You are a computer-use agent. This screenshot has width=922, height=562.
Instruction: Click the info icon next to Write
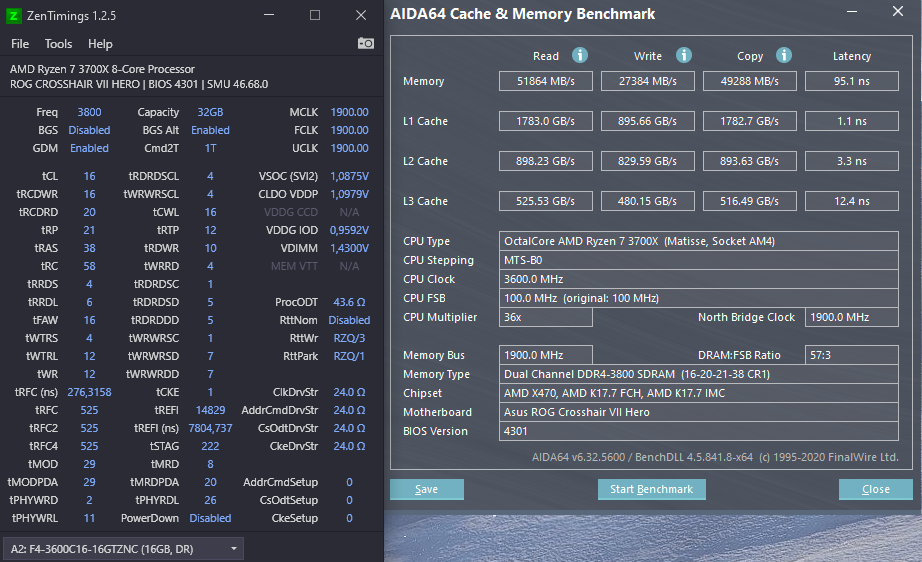click(x=683, y=55)
